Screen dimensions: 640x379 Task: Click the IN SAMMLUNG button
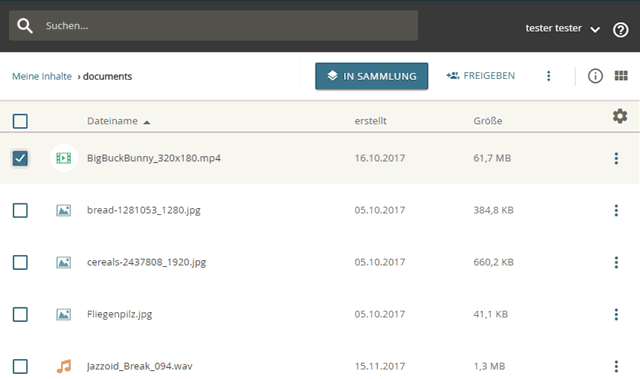coord(371,76)
